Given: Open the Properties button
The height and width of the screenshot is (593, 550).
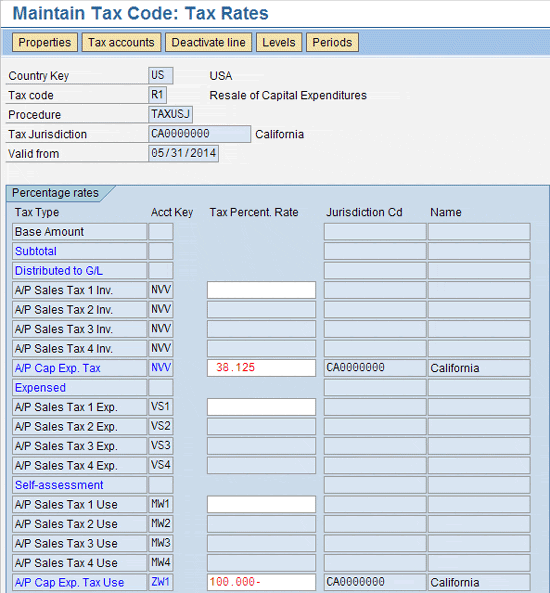Looking at the screenshot, I should [x=45, y=42].
